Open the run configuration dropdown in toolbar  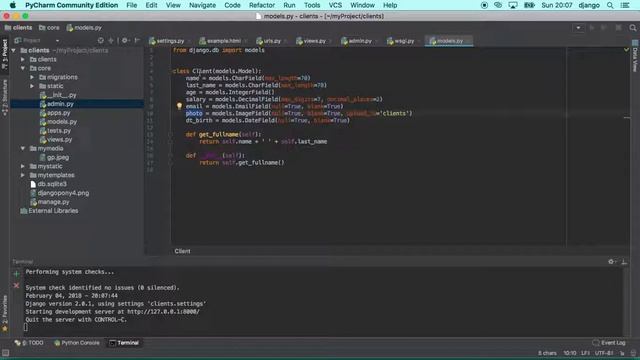point(578,28)
